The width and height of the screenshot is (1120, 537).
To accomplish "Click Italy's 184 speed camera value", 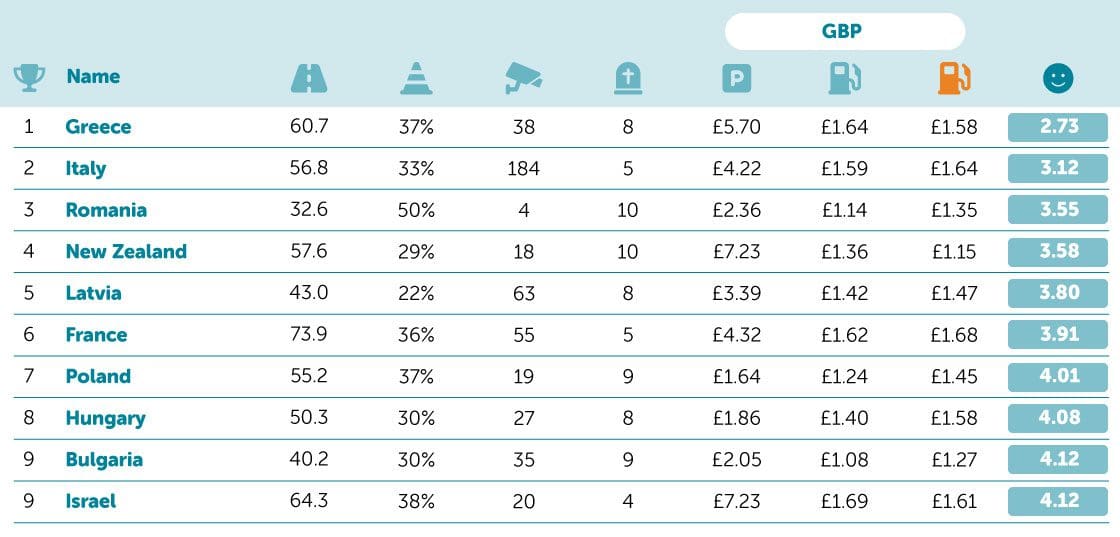I will click(523, 169).
